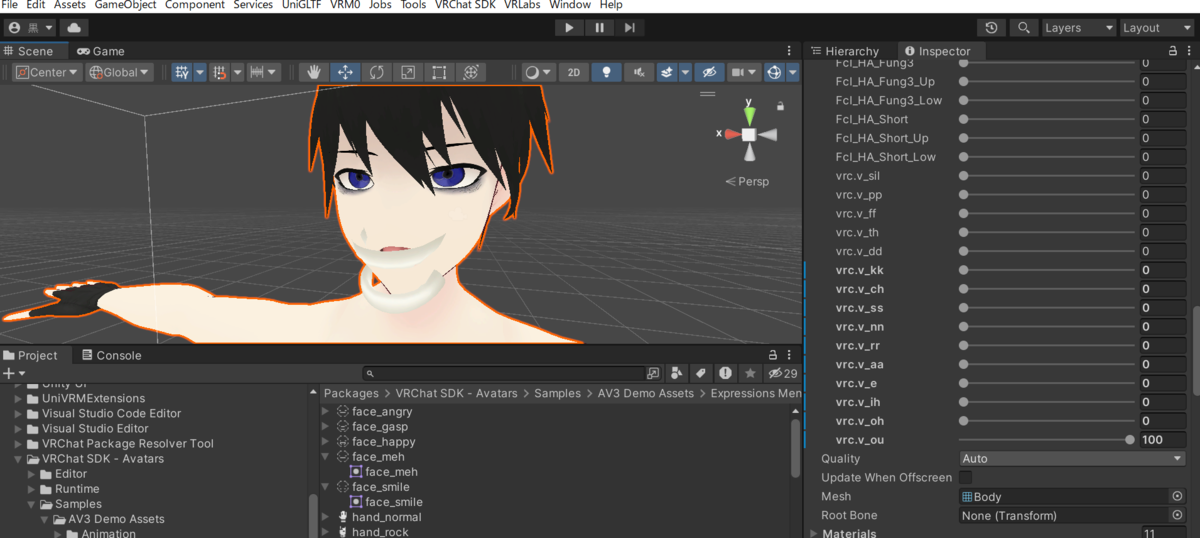Select the Hand view tool
The width and height of the screenshot is (1200, 538).
(314, 72)
